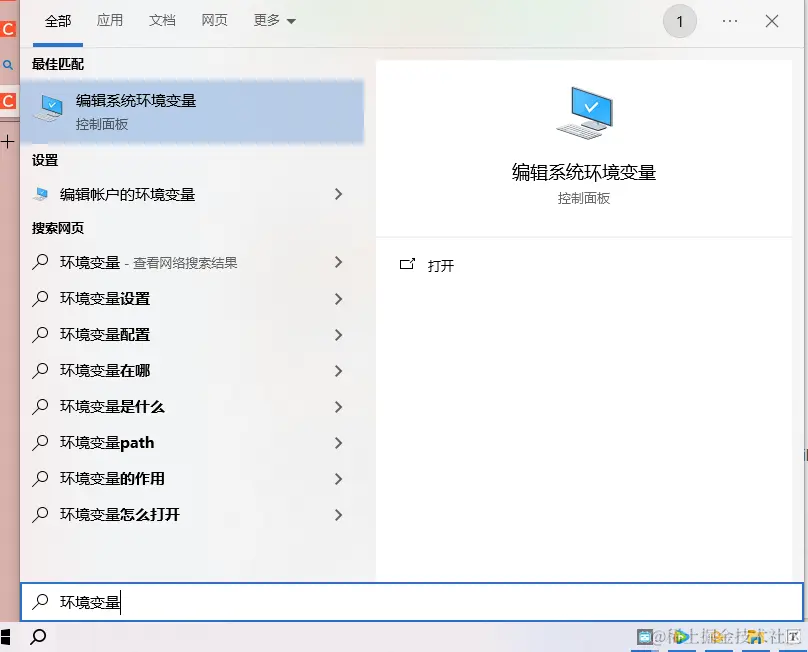The height and width of the screenshot is (652, 808).
Task: Click the blue search icon in background sidebar
Action: click(8, 65)
